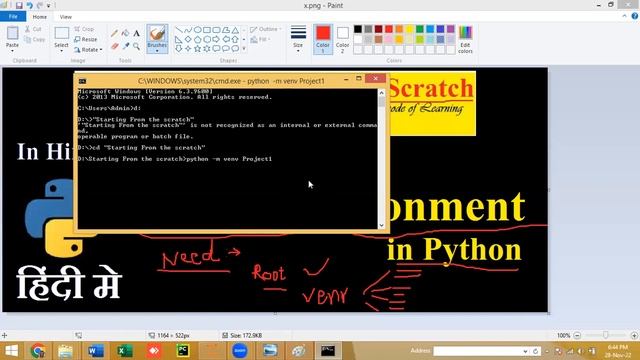The width and height of the screenshot is (640, 360).
Task: Select the Fill with color bucket tool
Action: pyautogui.click(x=126, y=33)
